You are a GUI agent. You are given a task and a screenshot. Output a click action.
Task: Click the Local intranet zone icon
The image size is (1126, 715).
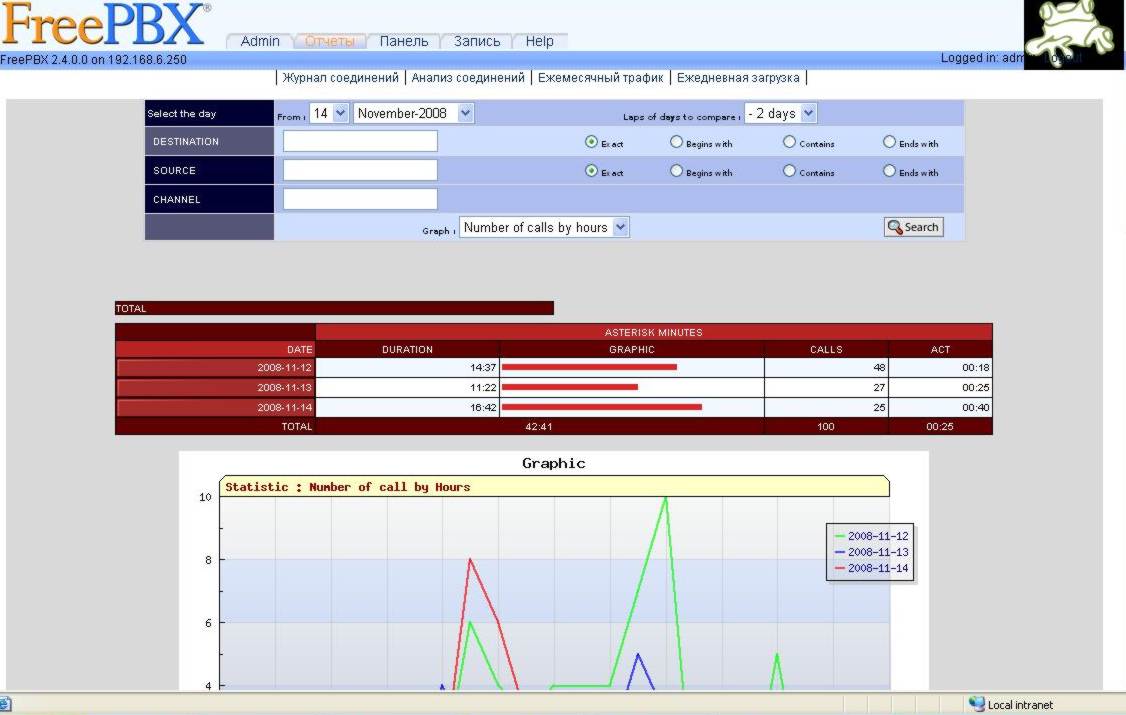pyautogui.click(x=976, y=704)
